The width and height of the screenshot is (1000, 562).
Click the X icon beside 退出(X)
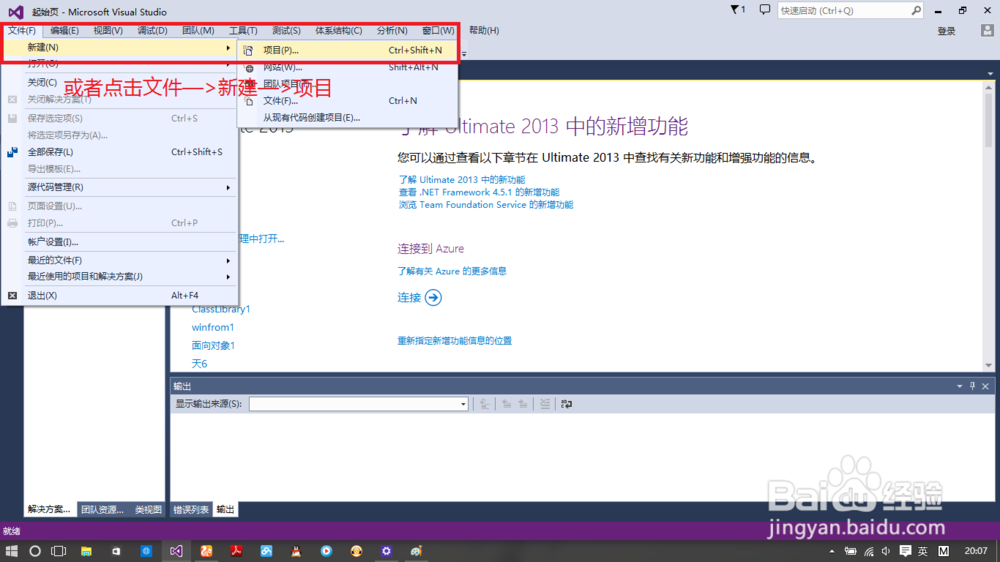coord(12,295)
